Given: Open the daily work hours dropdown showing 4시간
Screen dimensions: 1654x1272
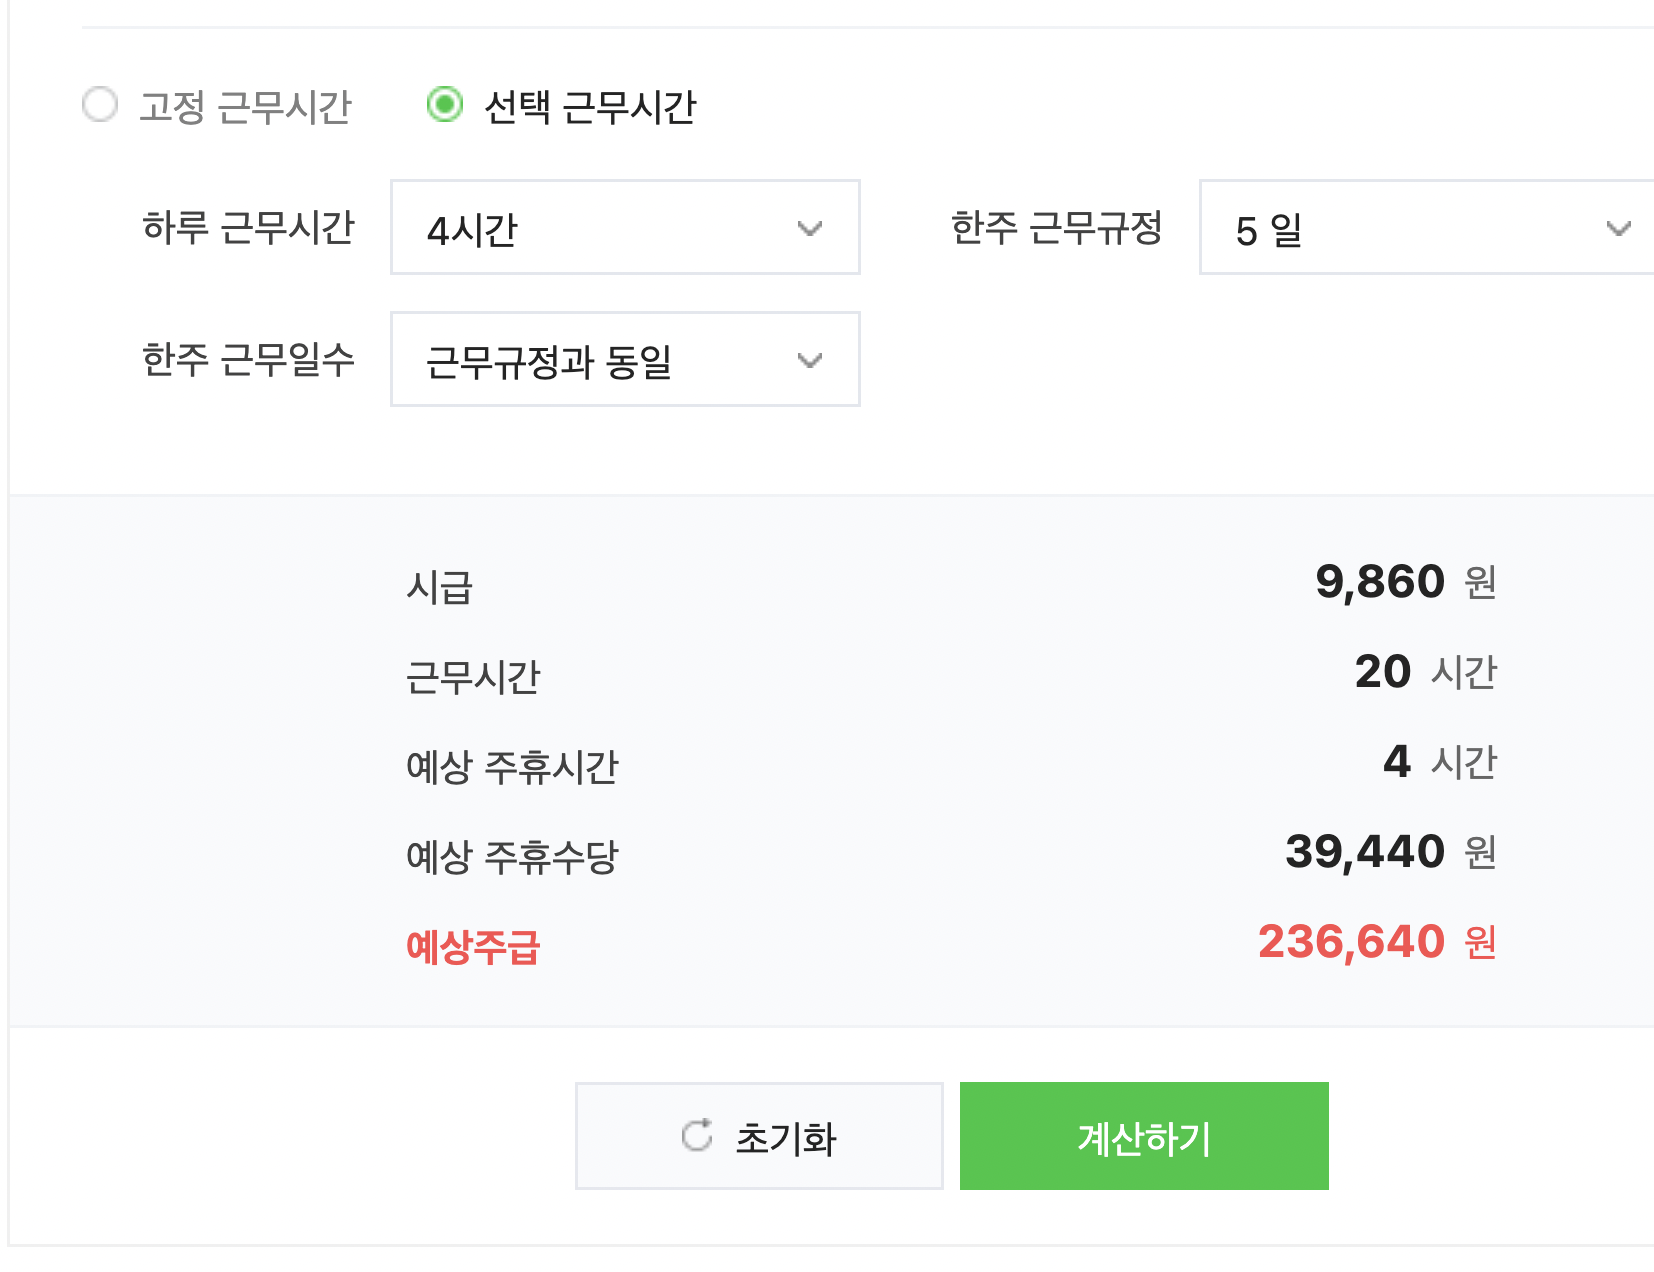Looking at the screenshot, I should [624, 228].
